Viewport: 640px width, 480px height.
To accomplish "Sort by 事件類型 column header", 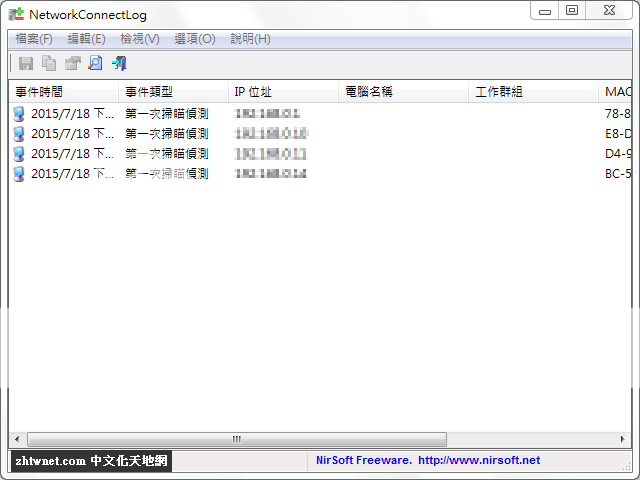I will pos(173,92).
